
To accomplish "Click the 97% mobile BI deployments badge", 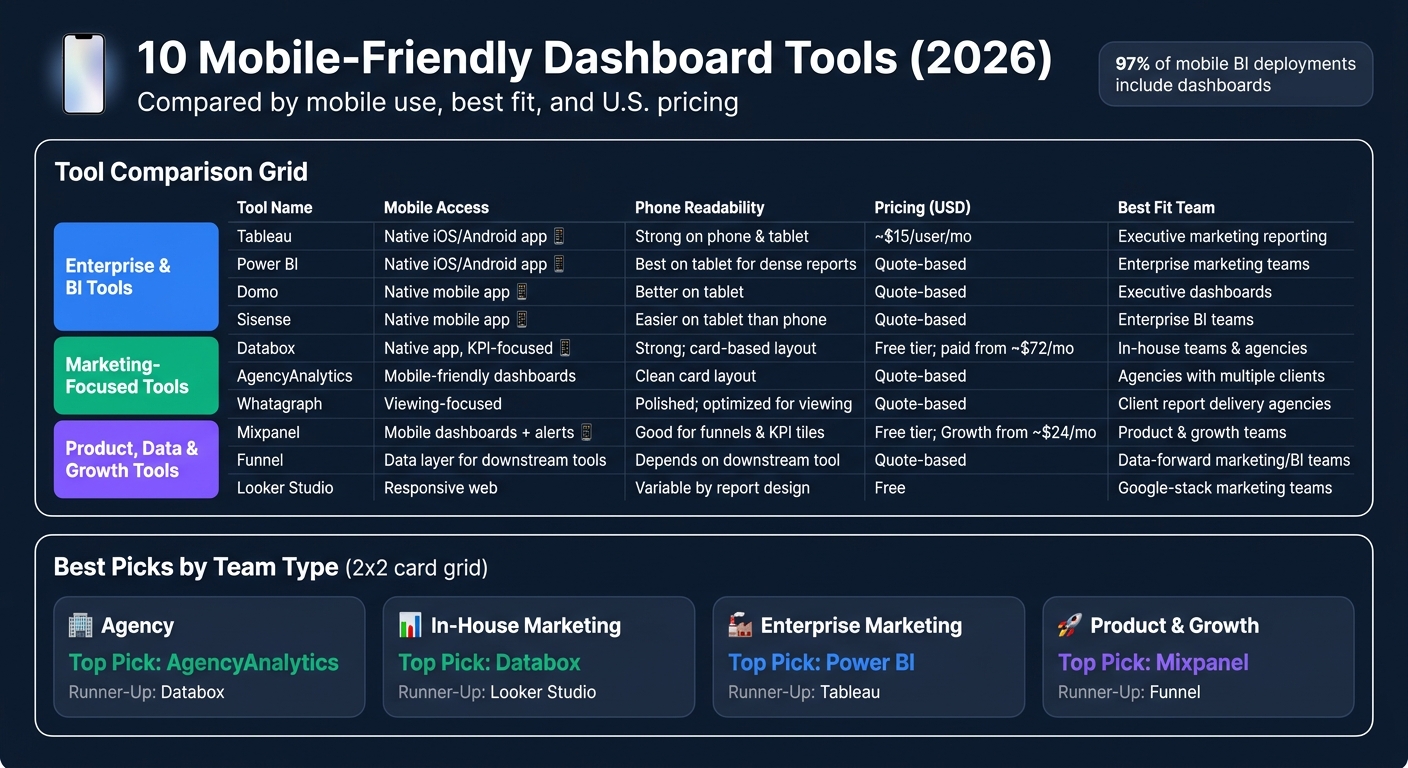I will pos(1236,74).
